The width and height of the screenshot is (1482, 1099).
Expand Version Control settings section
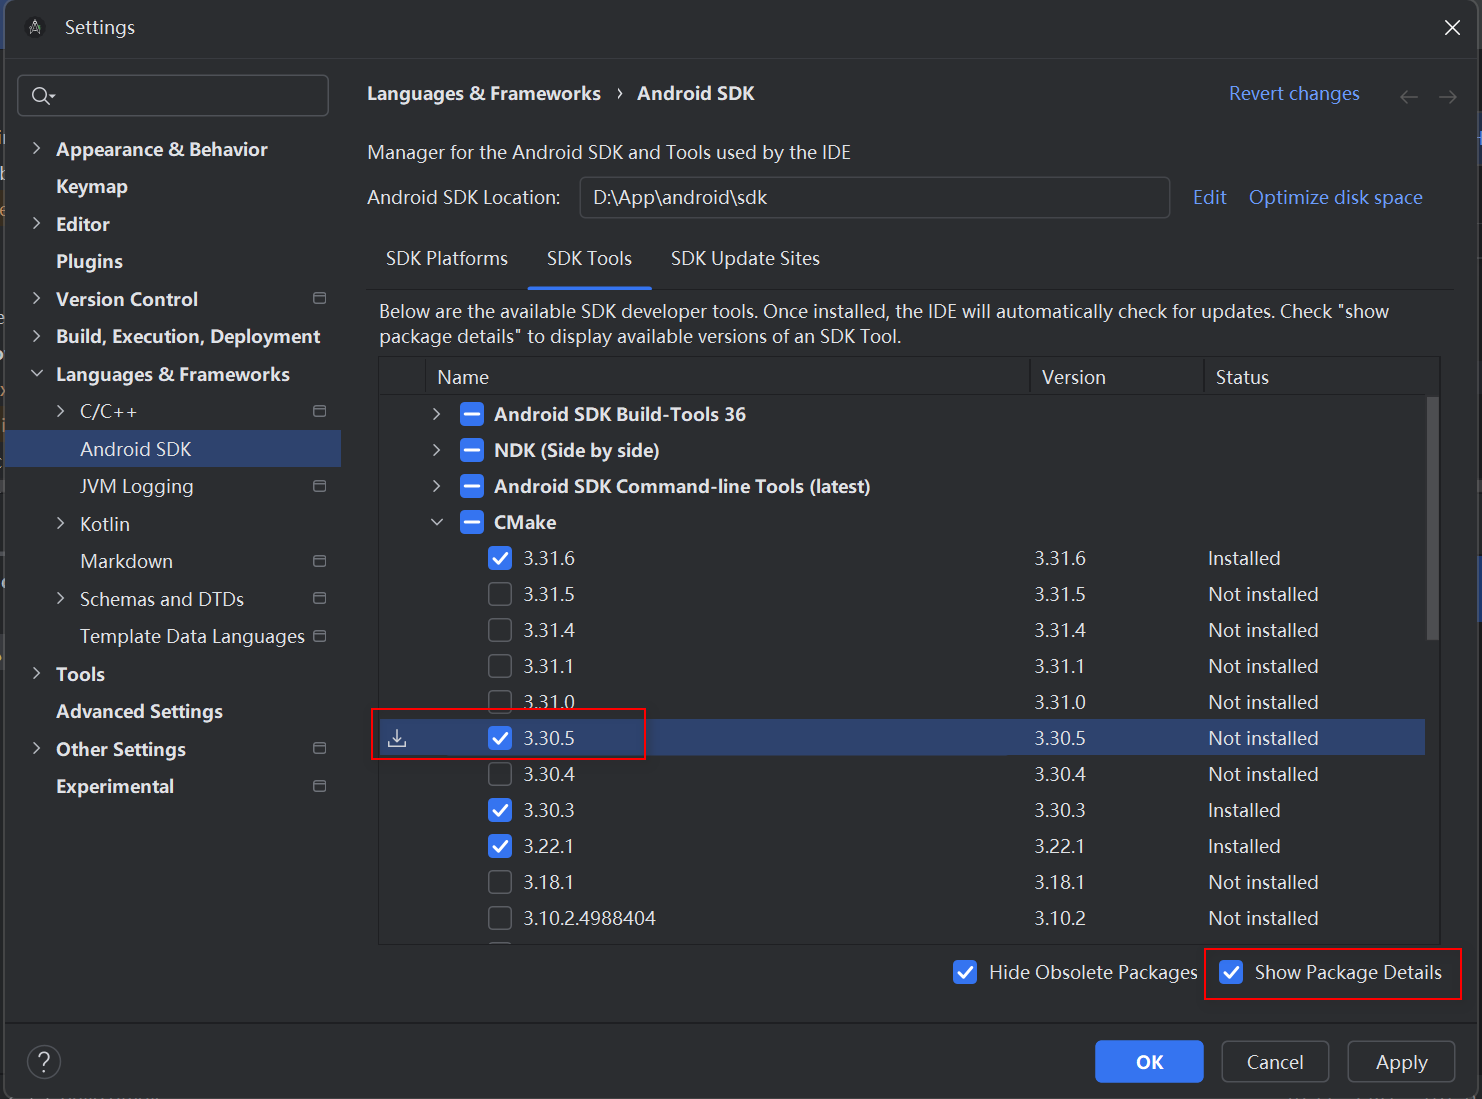pos(36,298)
